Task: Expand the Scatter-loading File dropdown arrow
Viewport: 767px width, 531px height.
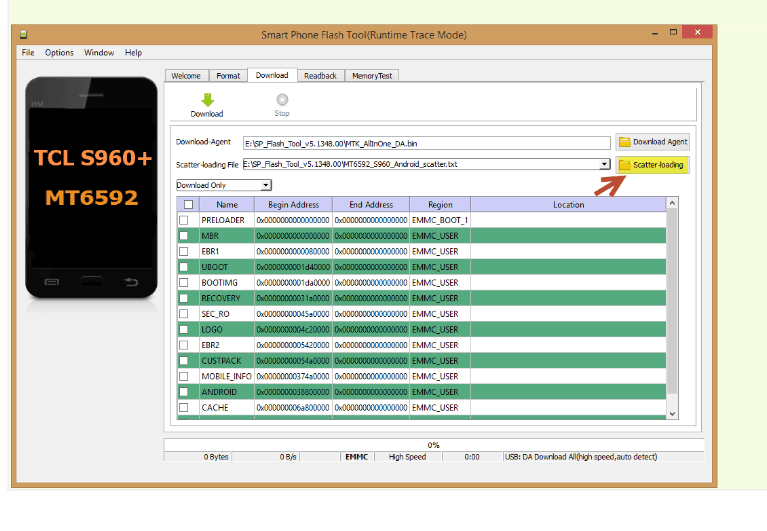Action: coord(605,164)
